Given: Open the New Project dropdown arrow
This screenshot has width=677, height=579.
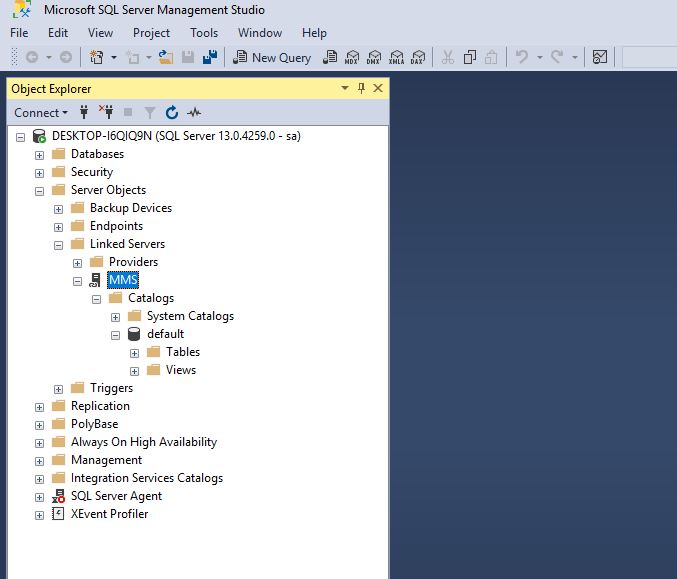Looking at the screenshot, I should point(114,57).
